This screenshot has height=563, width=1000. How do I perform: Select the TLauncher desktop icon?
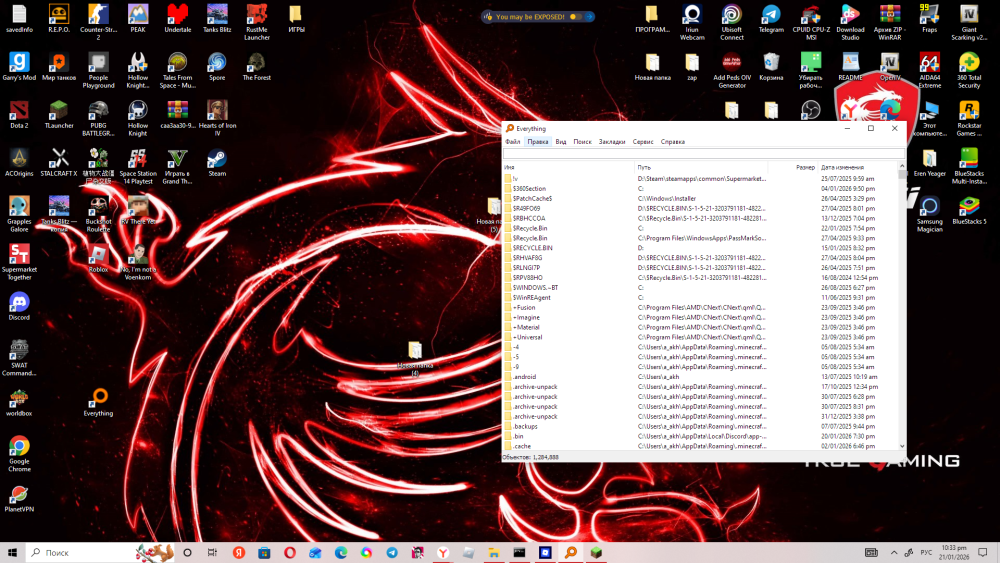[x=59, y=115]
